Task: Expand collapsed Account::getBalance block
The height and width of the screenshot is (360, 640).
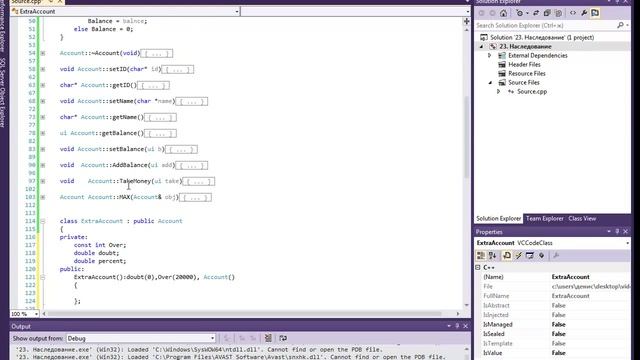Action: 42,133
